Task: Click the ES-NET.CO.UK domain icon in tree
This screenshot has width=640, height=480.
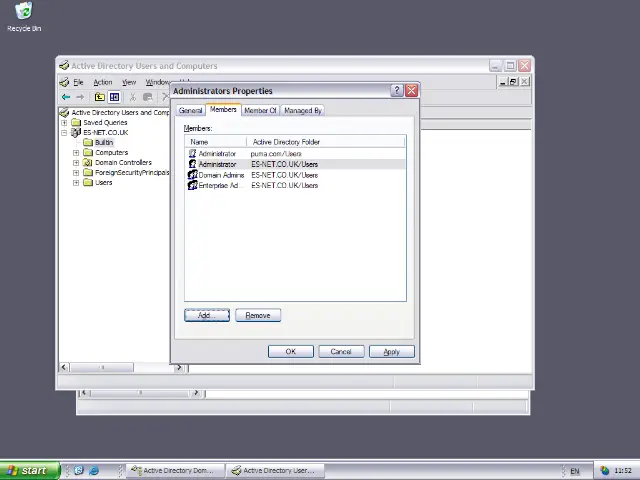Action: coord(76,132)
